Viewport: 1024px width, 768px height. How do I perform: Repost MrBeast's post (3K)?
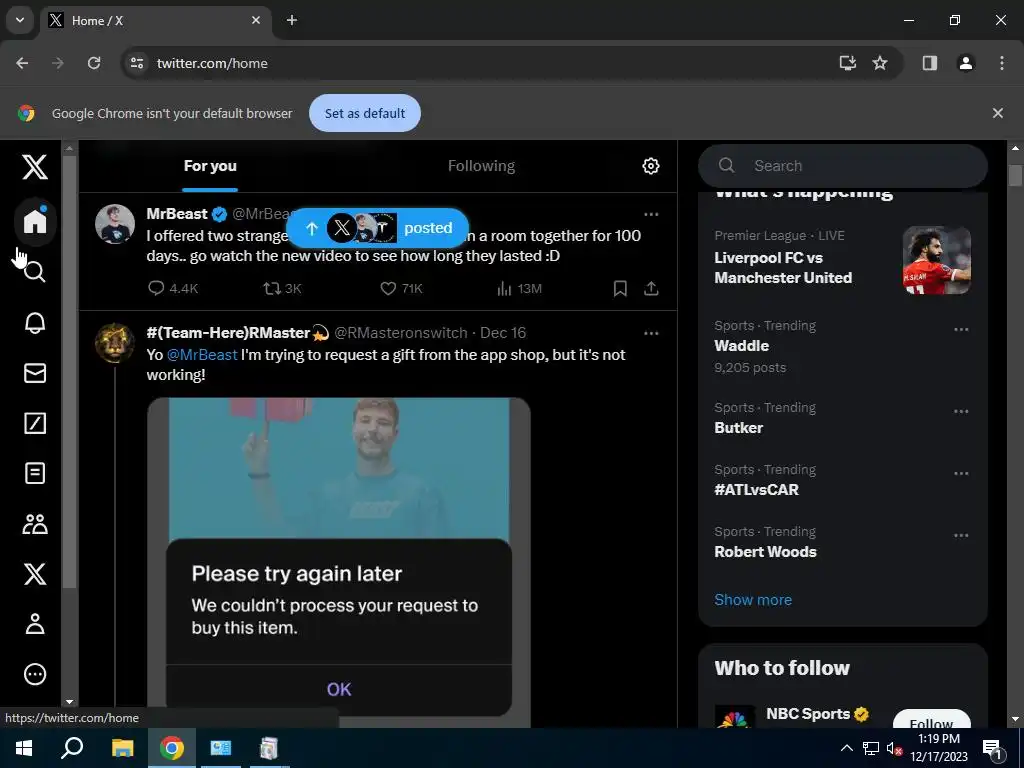coord(282,288)
